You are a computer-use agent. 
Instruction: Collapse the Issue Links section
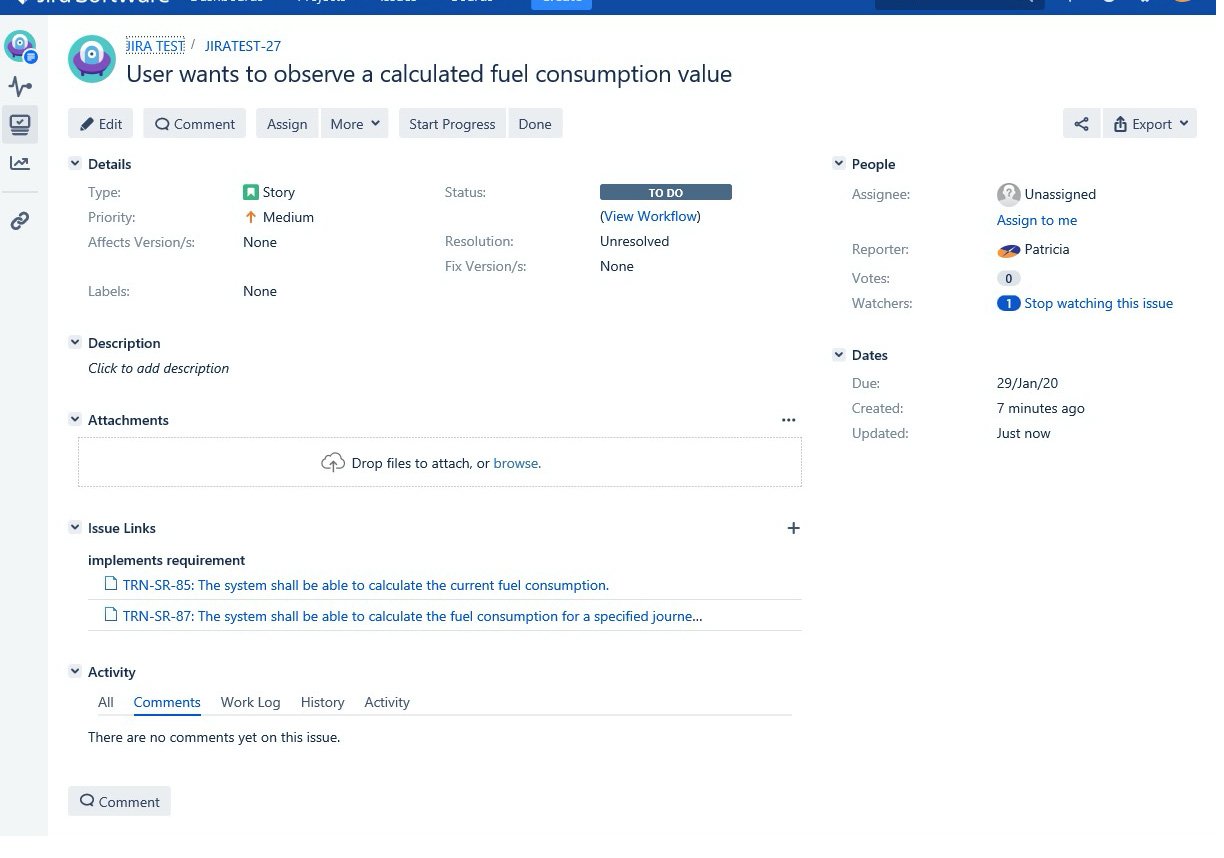point(75,527)
